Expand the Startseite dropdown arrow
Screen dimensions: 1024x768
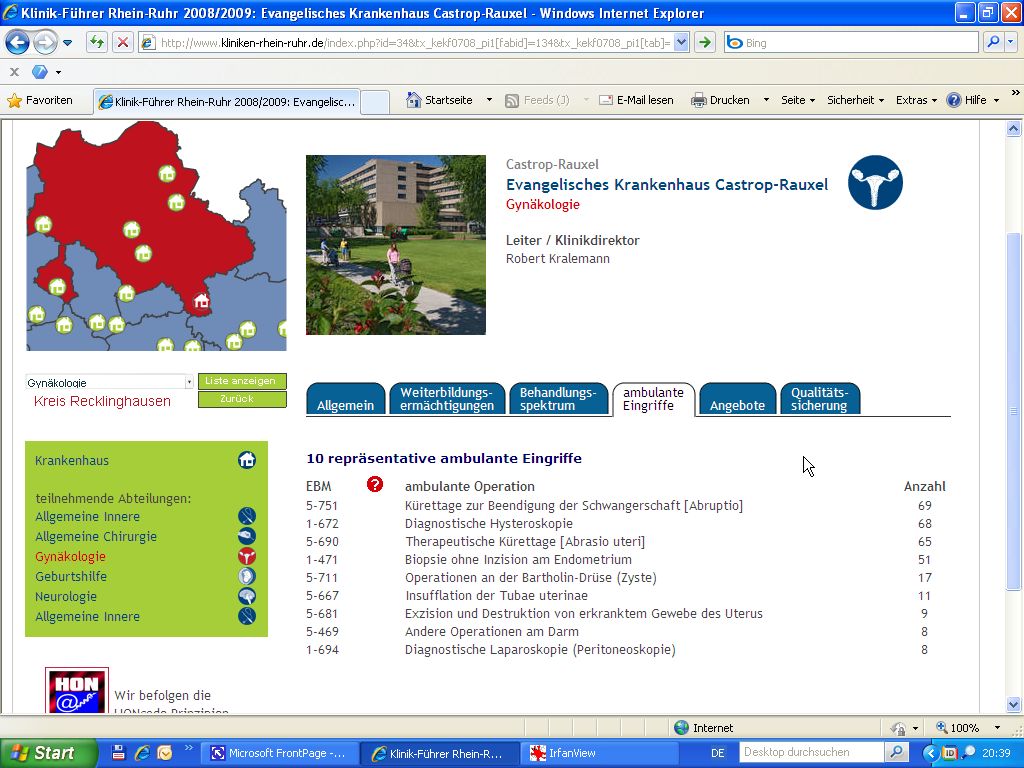pos(489,100)
